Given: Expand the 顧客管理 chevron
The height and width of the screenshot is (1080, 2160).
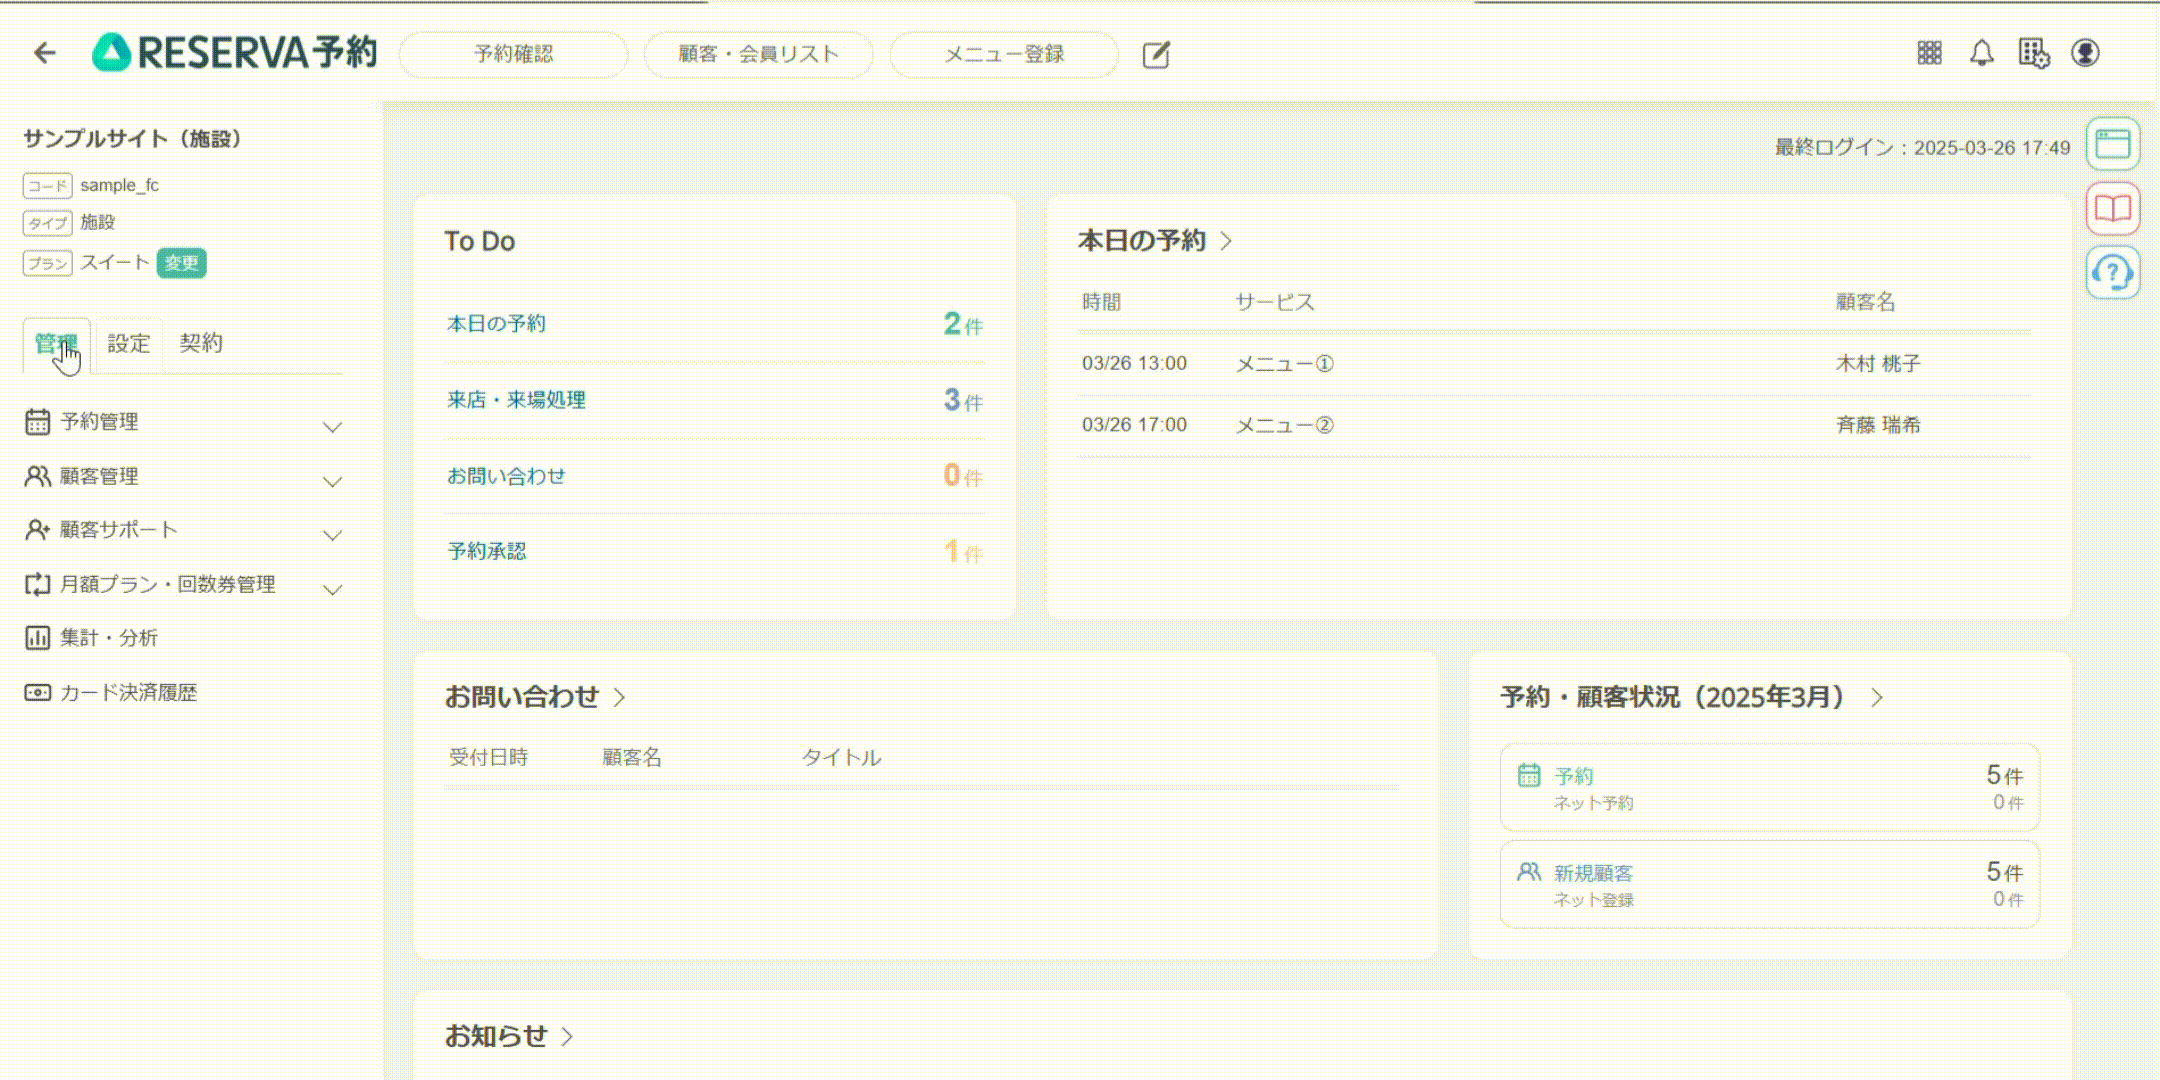Looking at the screenshot, I should point(333,481).
